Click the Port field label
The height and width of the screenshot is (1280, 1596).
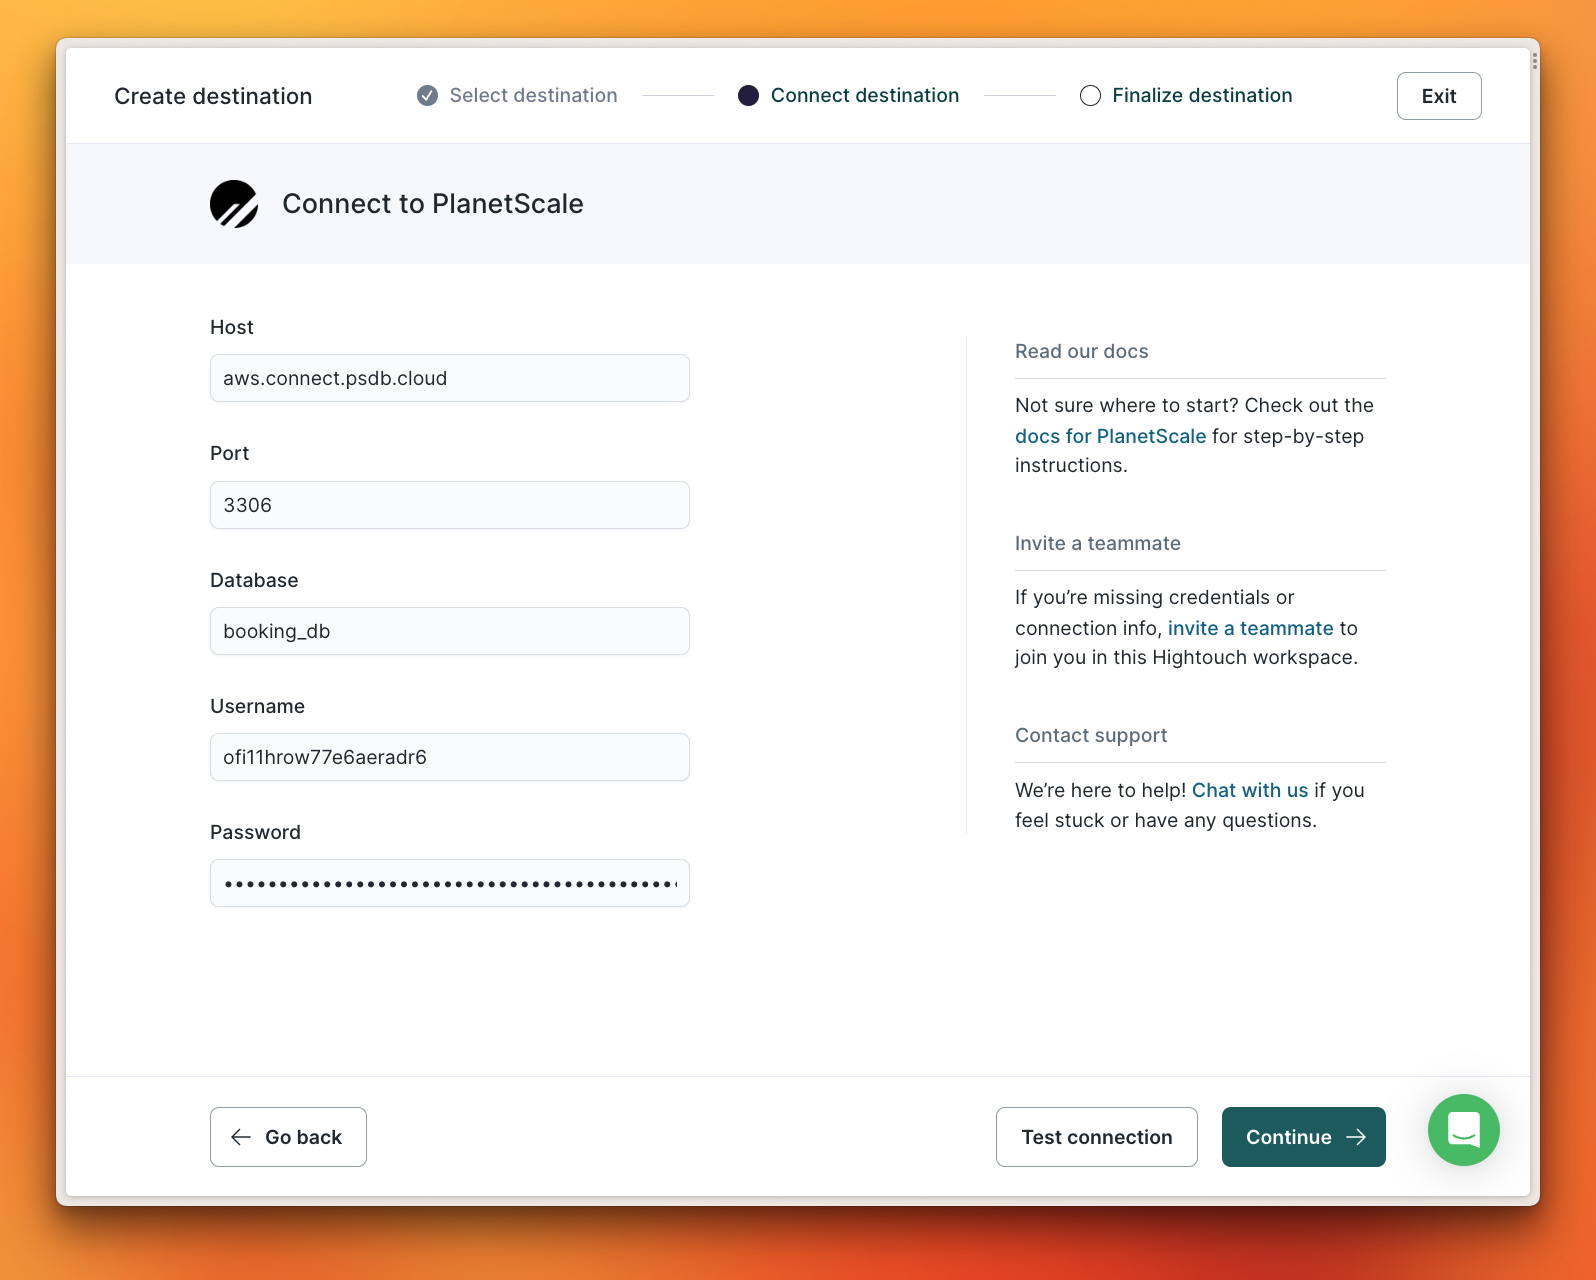[229, 453]
